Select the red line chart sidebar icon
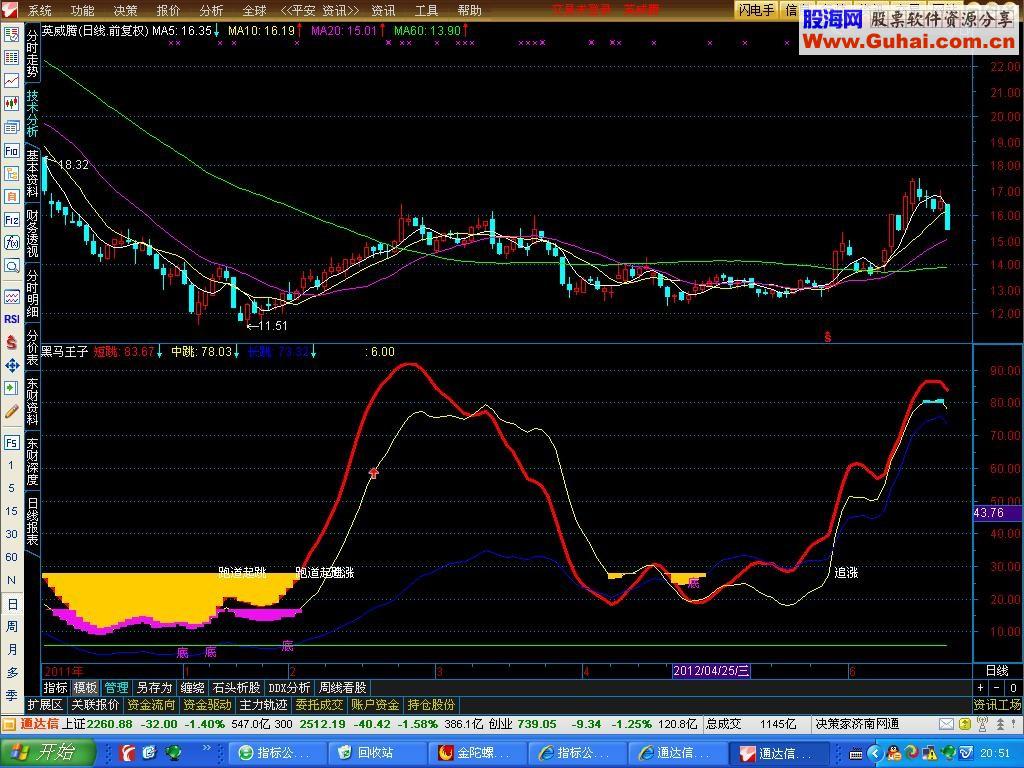The image size is (1024, 768). click(x=12, y=80)
